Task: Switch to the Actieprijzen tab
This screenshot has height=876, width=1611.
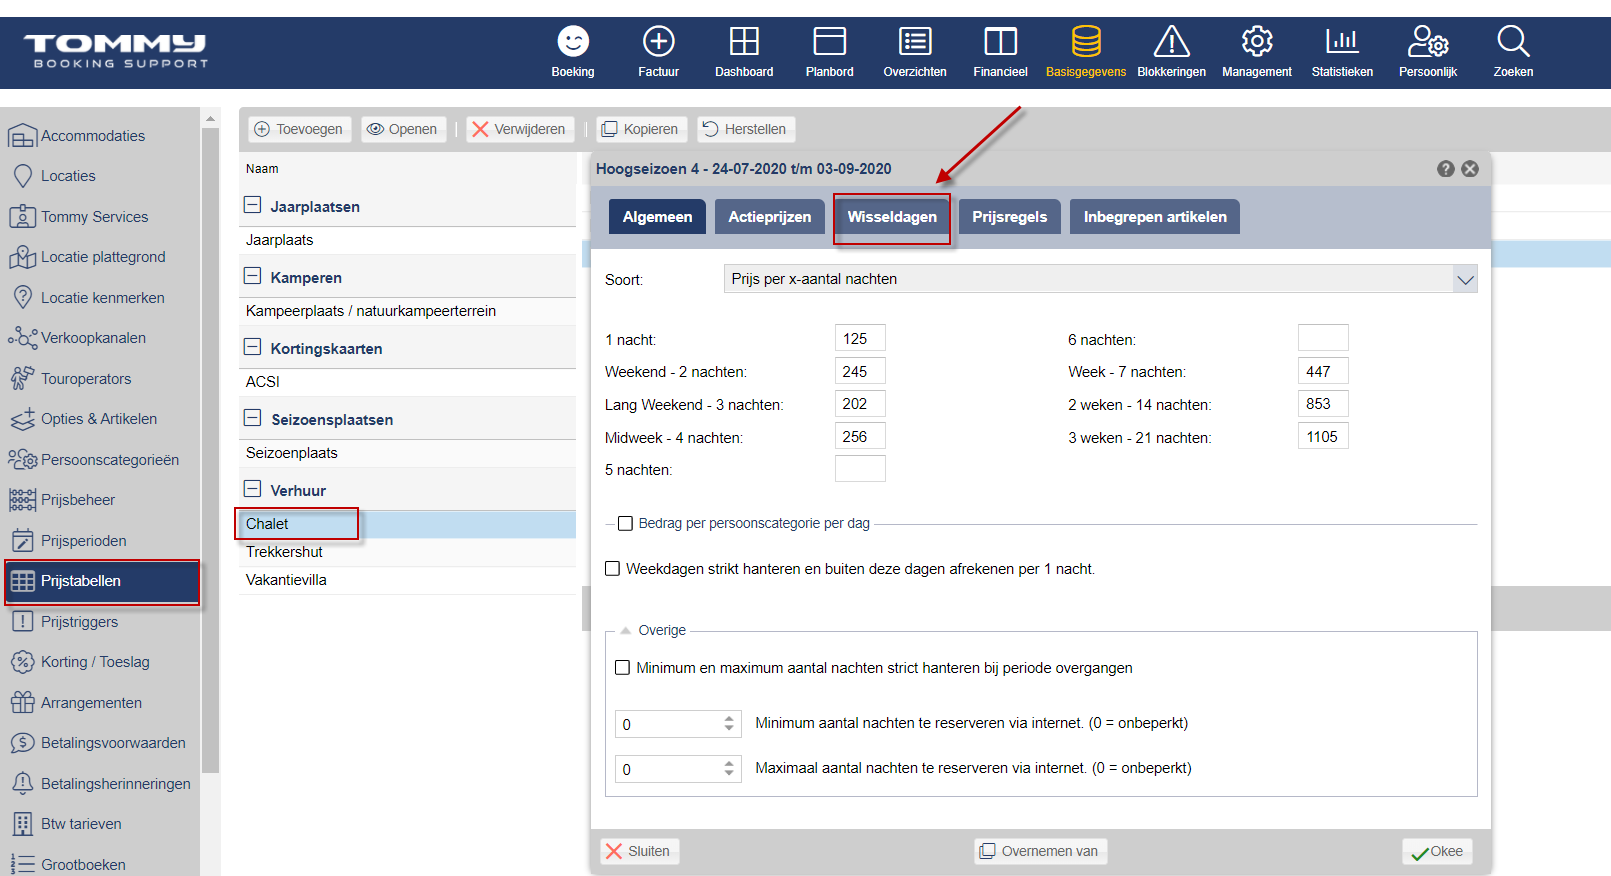Action: click(769, 217)
